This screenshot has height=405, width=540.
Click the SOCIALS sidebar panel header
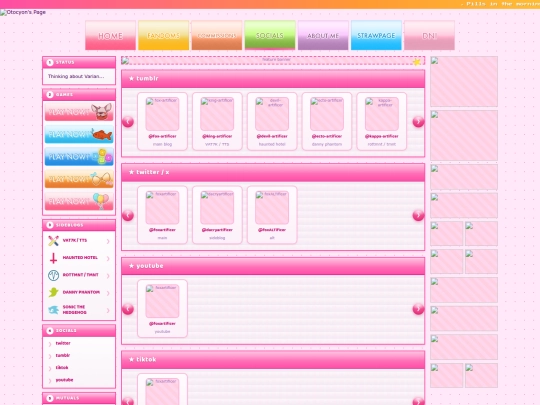(79, 331)
